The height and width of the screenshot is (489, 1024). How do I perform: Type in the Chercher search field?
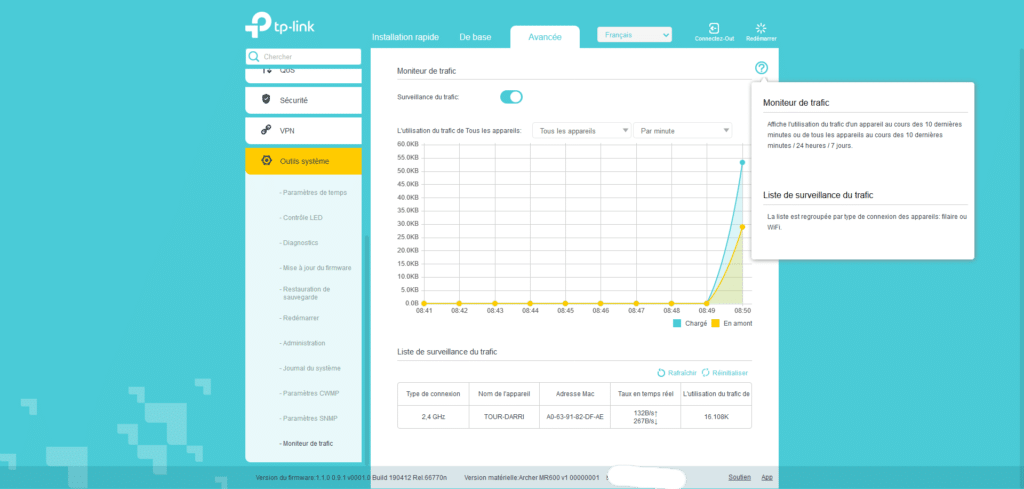[308, 57]
